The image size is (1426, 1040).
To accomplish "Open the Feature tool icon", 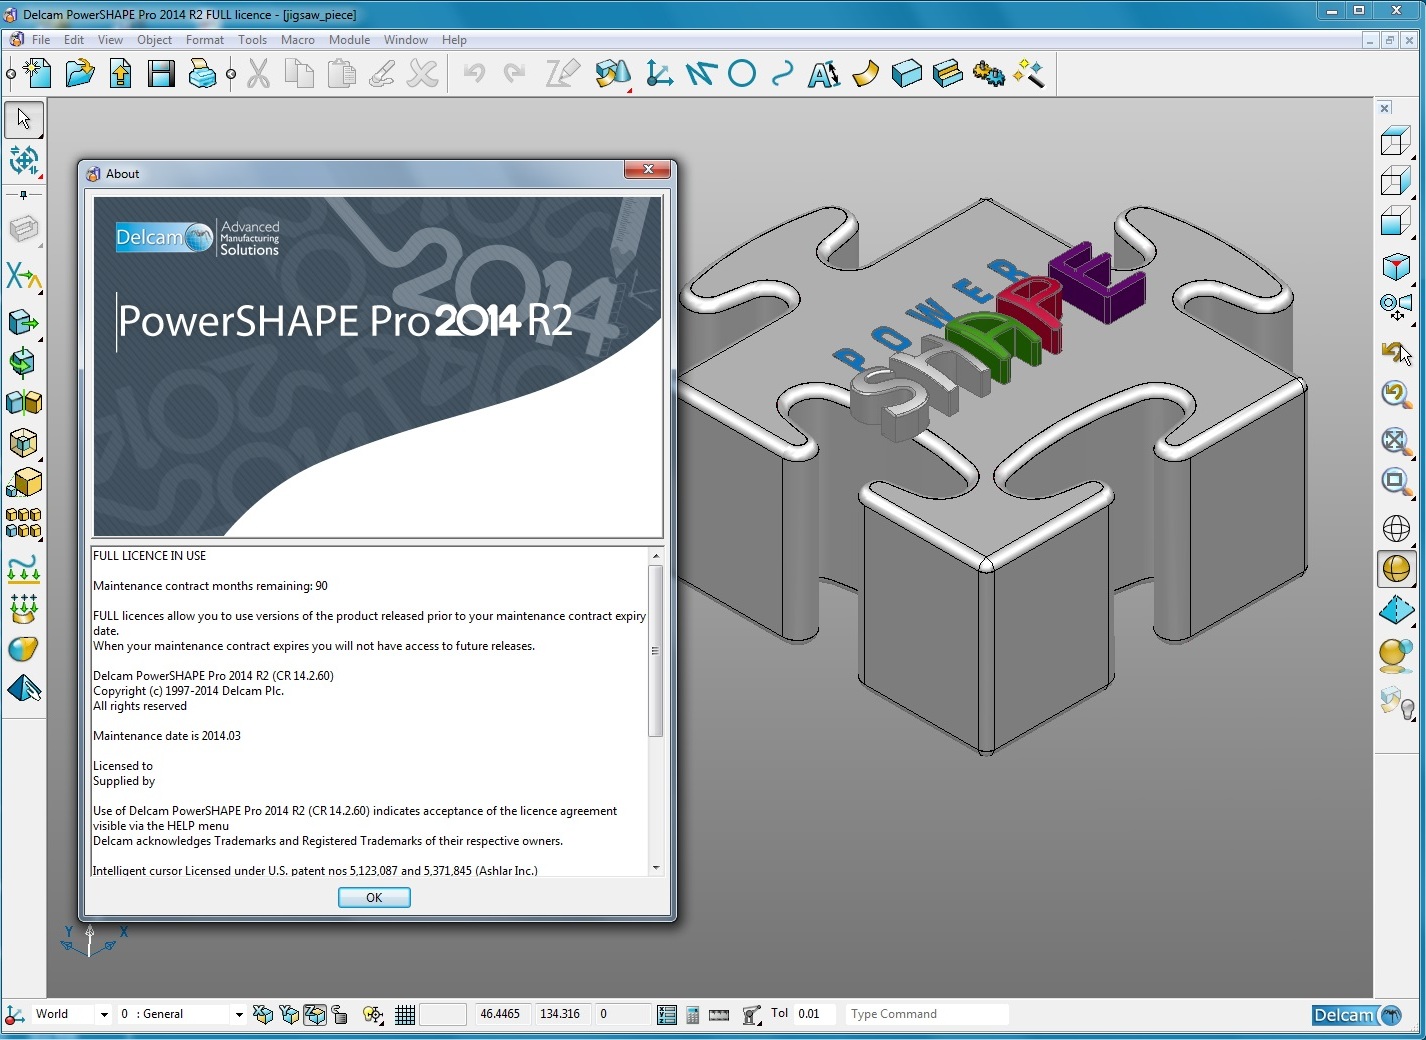I will coord(947,73).
